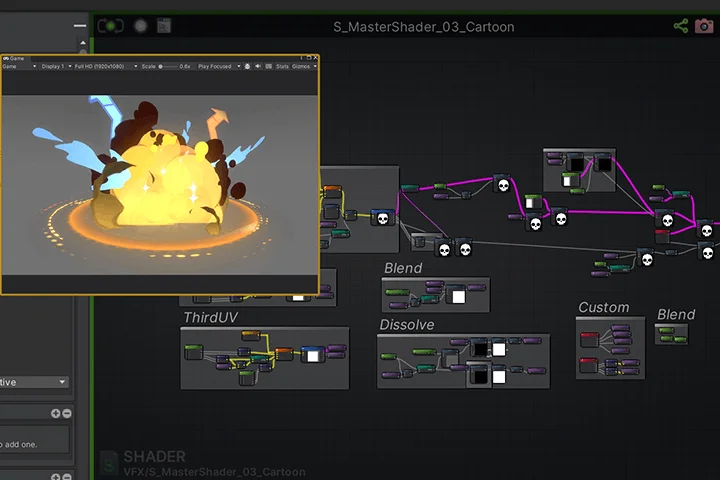The image size is (720, 480).
Task: Toggle Stats in the Game view
Action: click(282, 67)
